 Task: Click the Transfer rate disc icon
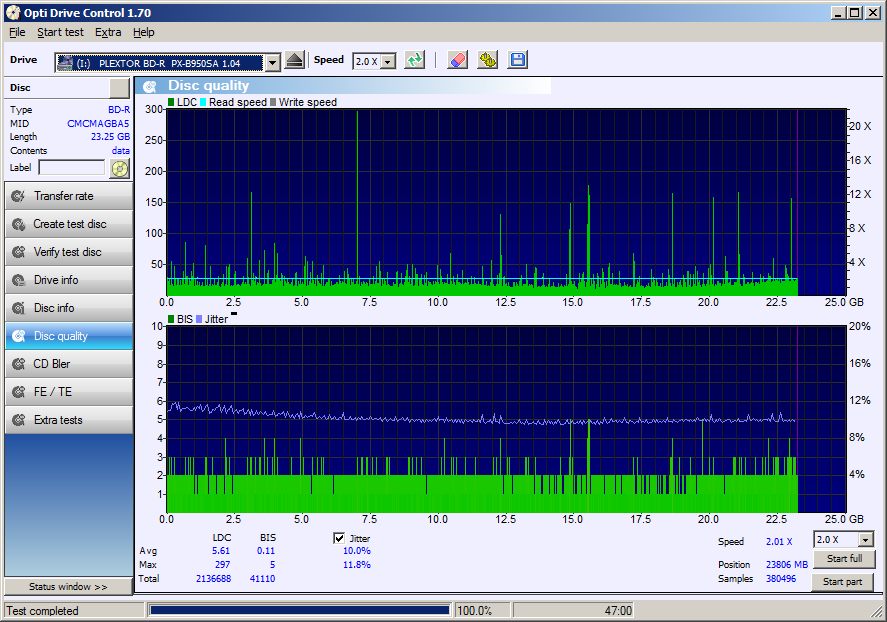[x=19, y=196]
